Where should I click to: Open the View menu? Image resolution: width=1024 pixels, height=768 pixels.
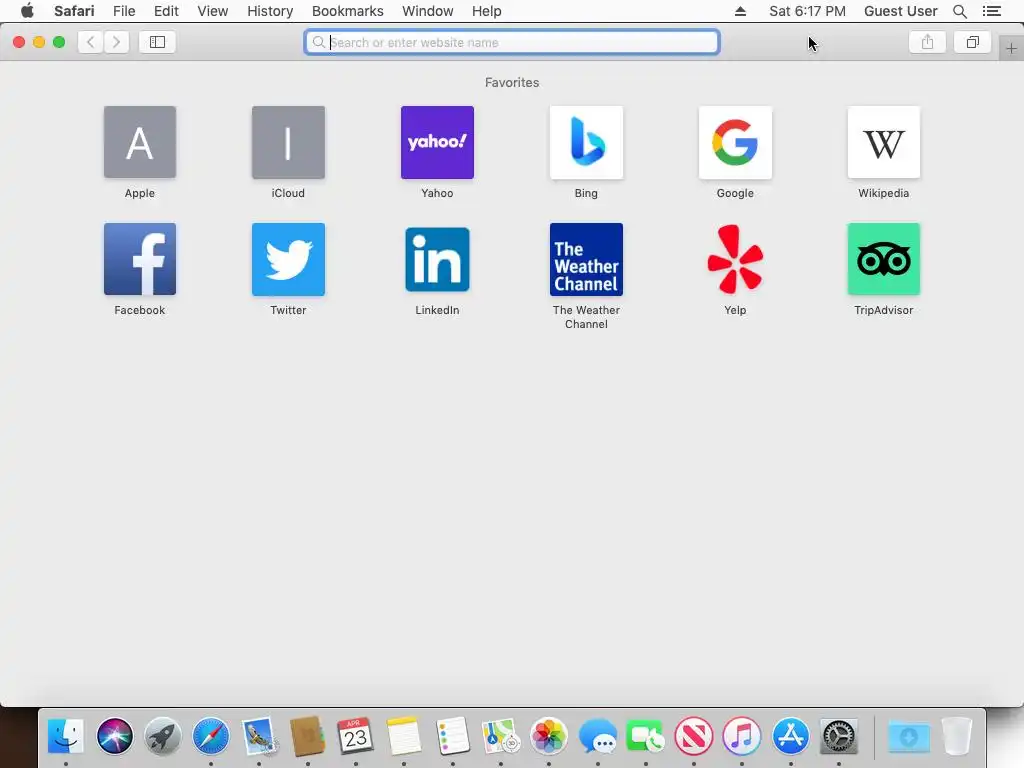coord(213,11)
